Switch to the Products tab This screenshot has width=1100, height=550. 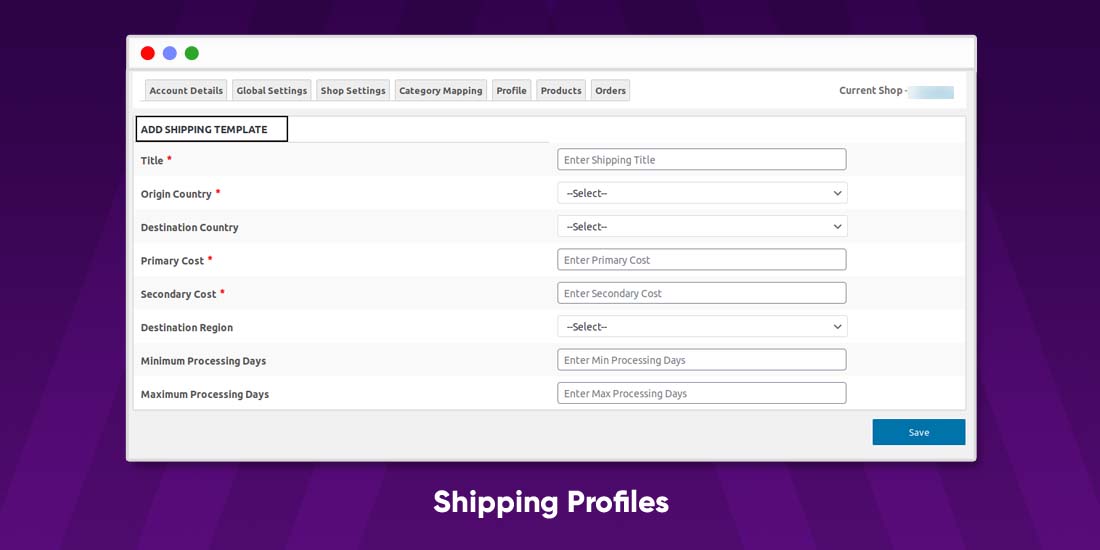pyautogui.click(x=561, y=90)
